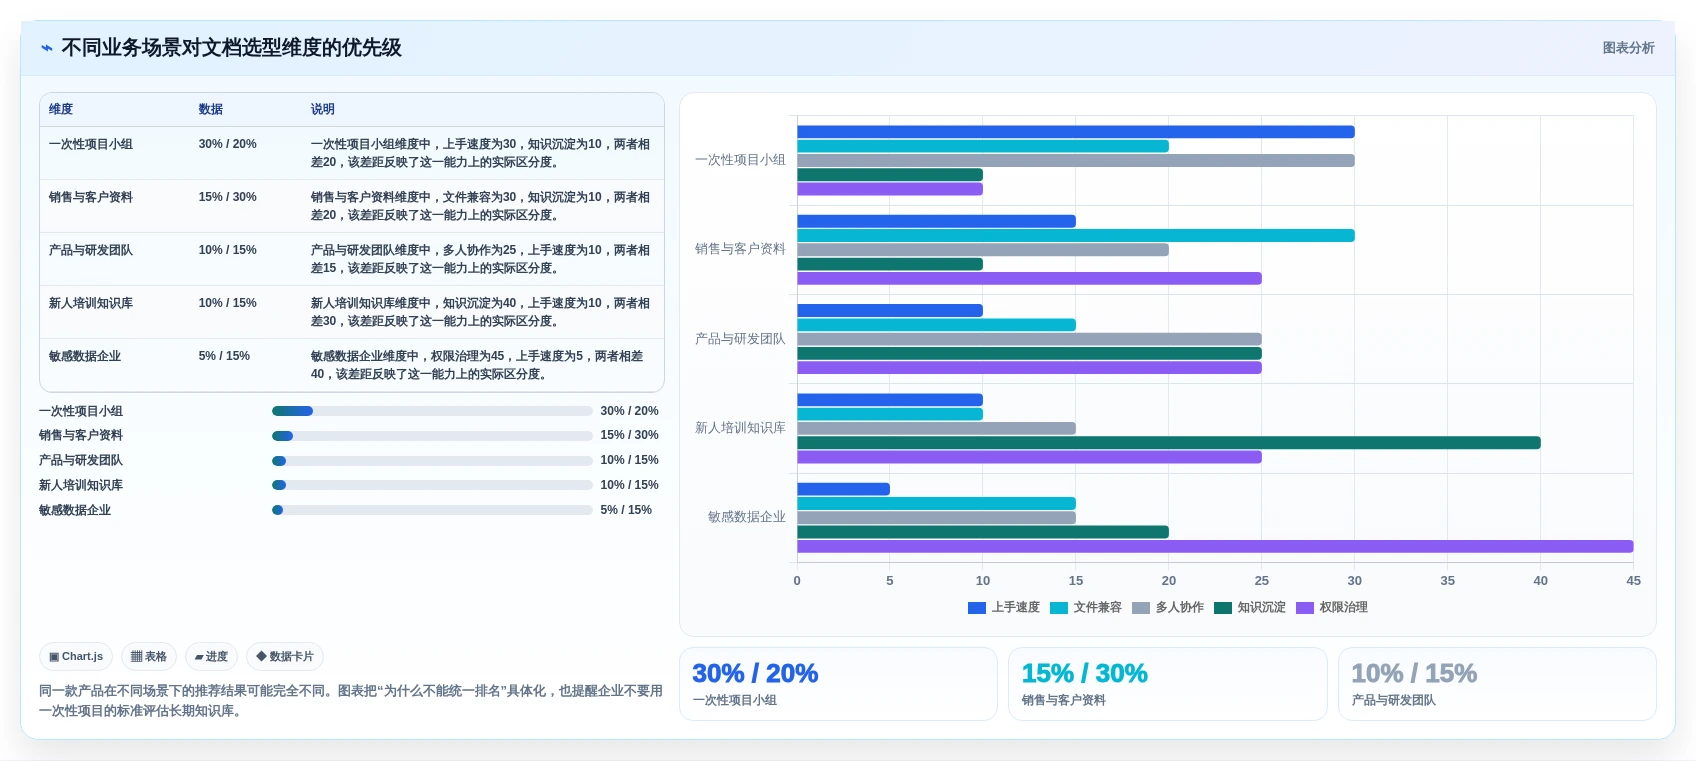Click the 说明 column header
The height and width of the screenshot is (761, 1696).
point(323,109)
